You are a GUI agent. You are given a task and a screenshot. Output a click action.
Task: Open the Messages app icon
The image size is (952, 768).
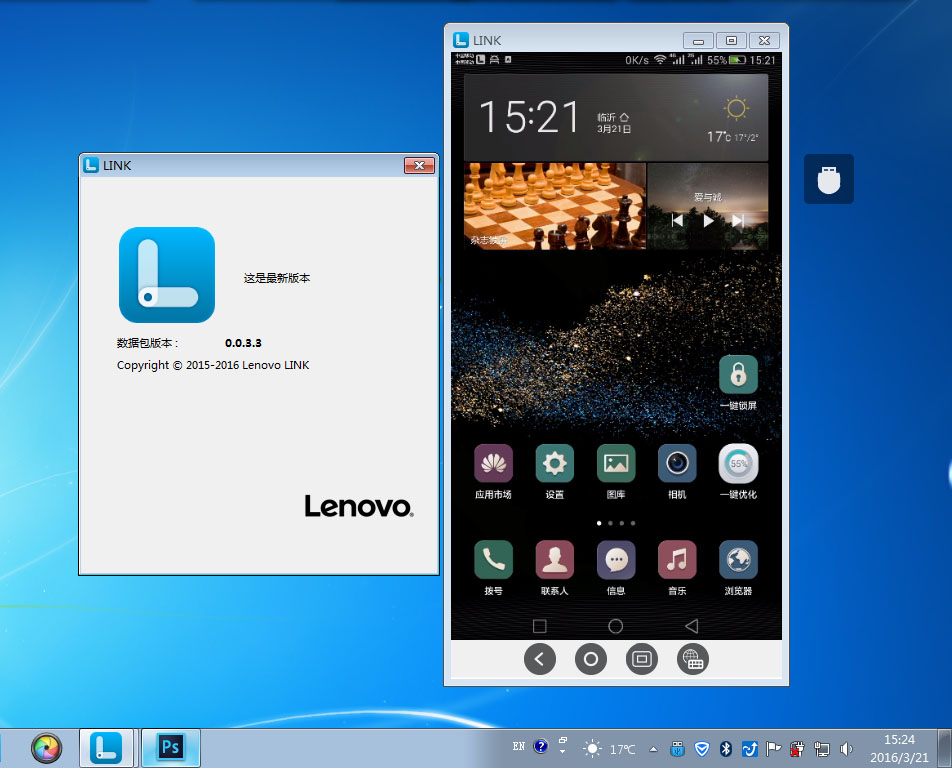click(x=616, y=560)
